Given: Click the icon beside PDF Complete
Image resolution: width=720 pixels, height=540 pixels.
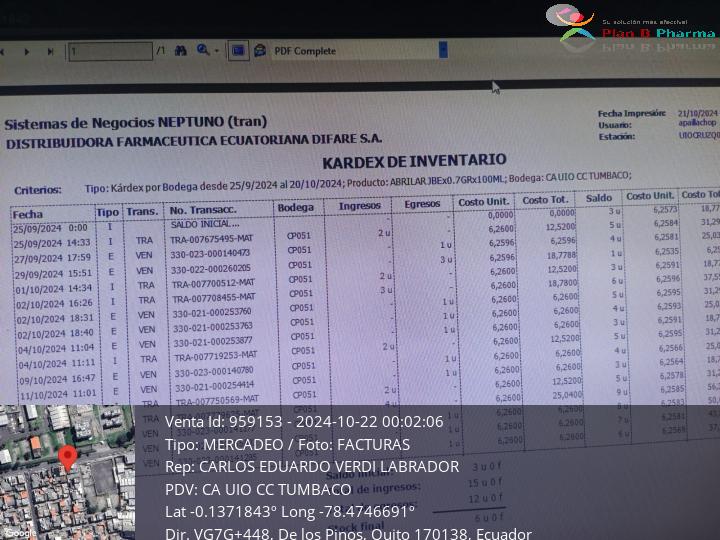Looking at the screenshot, I should (260, 50).
